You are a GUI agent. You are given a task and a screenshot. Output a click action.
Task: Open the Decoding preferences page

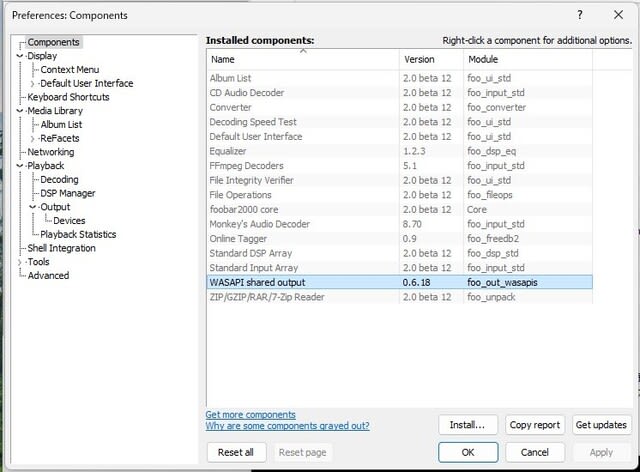59,179
